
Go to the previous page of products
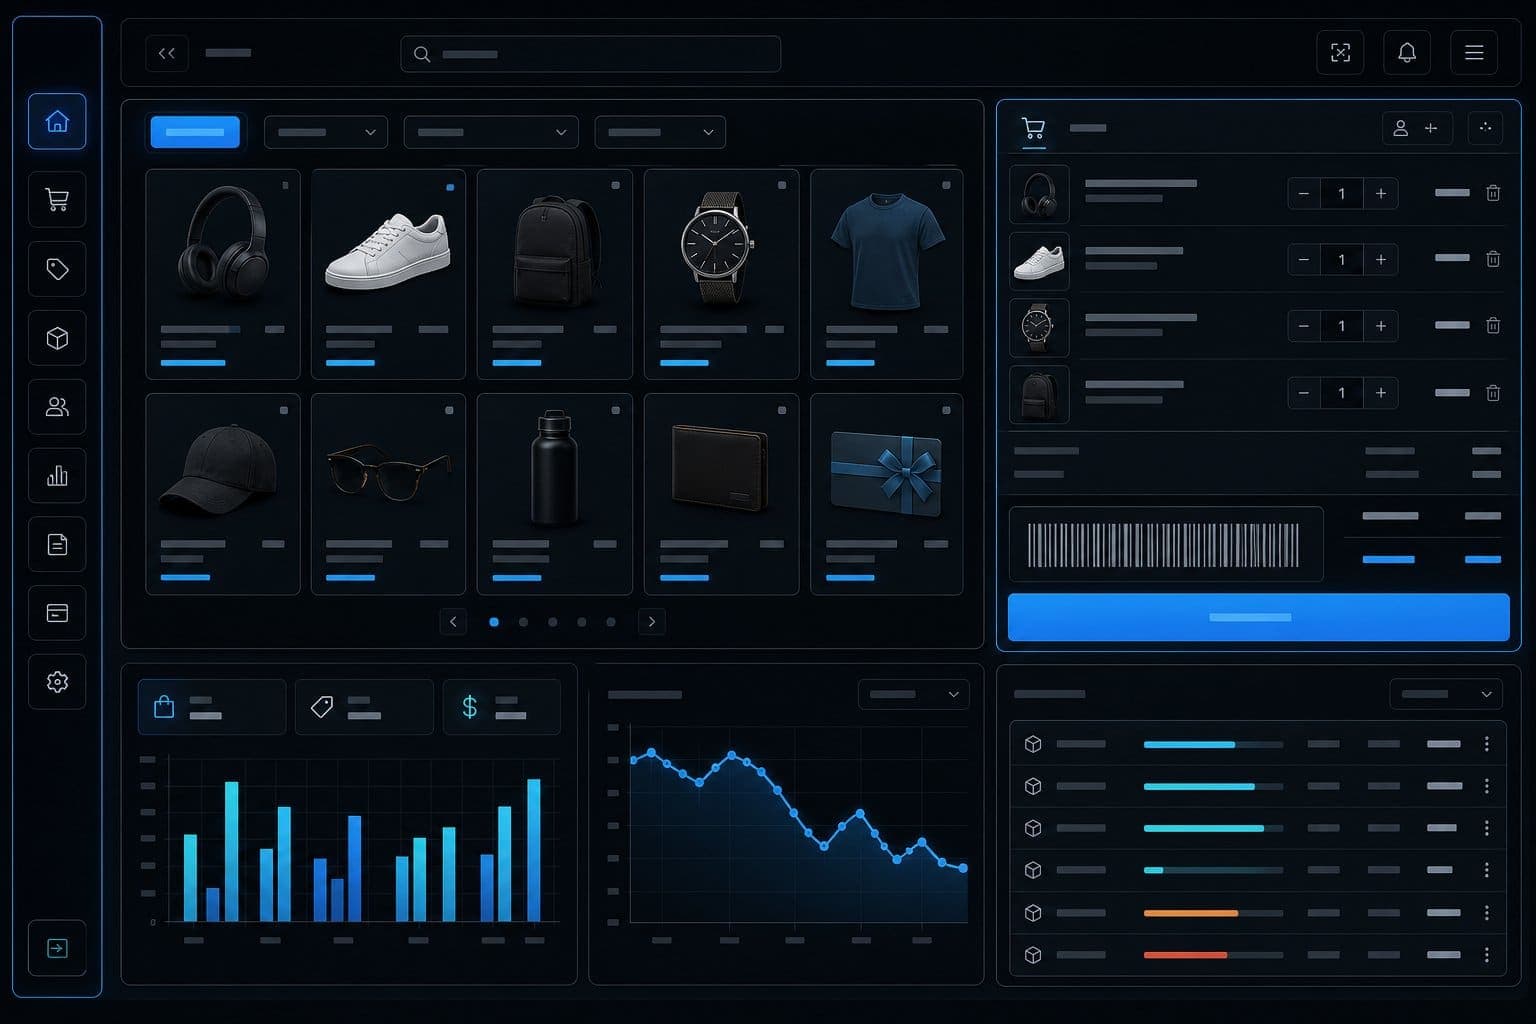[x=453, y=622]
